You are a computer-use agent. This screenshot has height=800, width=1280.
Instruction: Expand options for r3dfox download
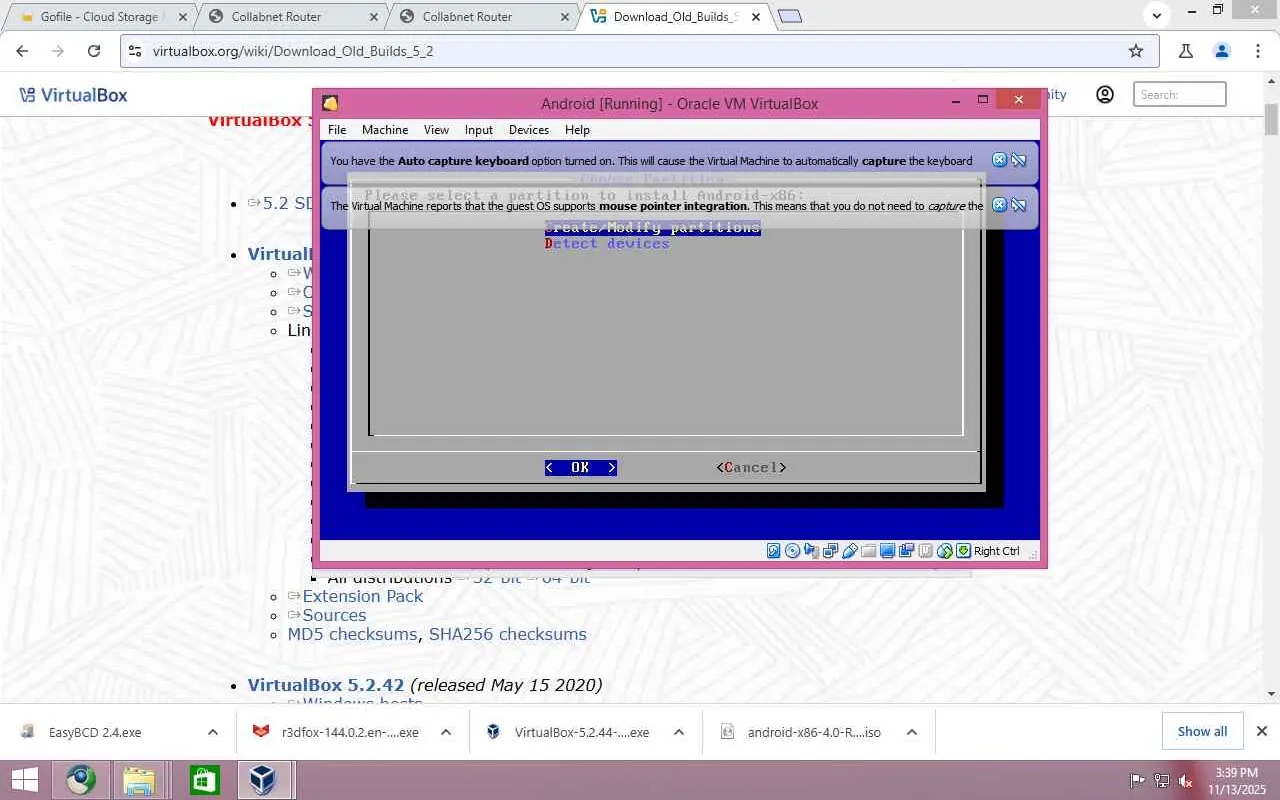(446, 732)
